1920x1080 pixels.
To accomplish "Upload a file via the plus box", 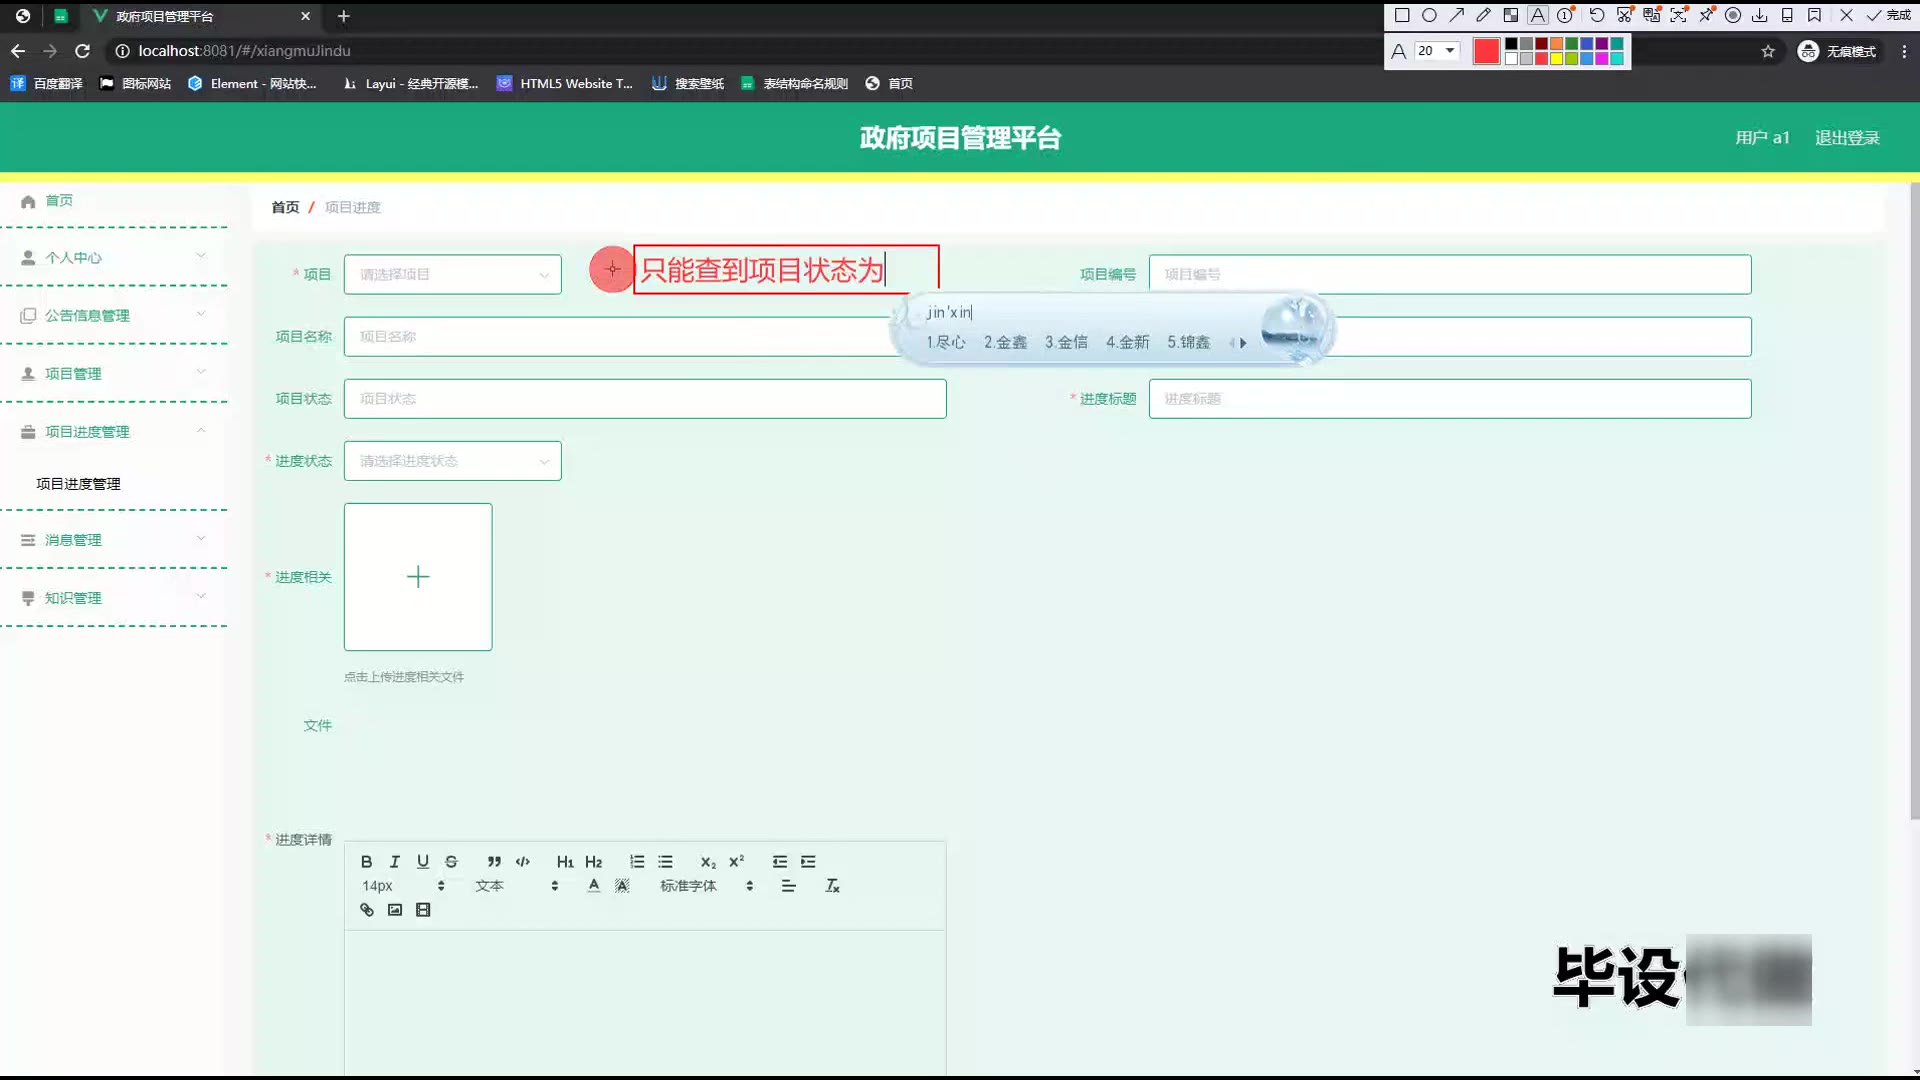I will (418, 577).
